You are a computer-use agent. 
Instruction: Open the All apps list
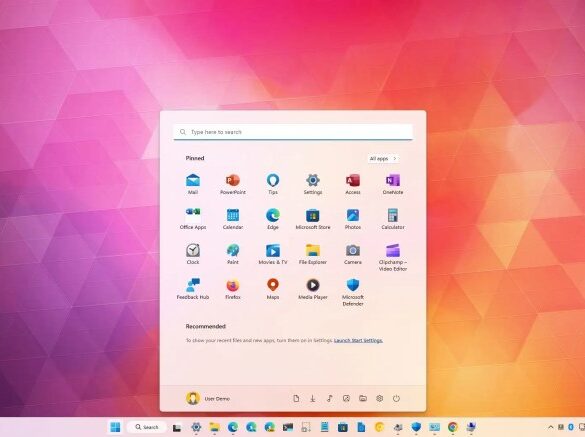383,159
